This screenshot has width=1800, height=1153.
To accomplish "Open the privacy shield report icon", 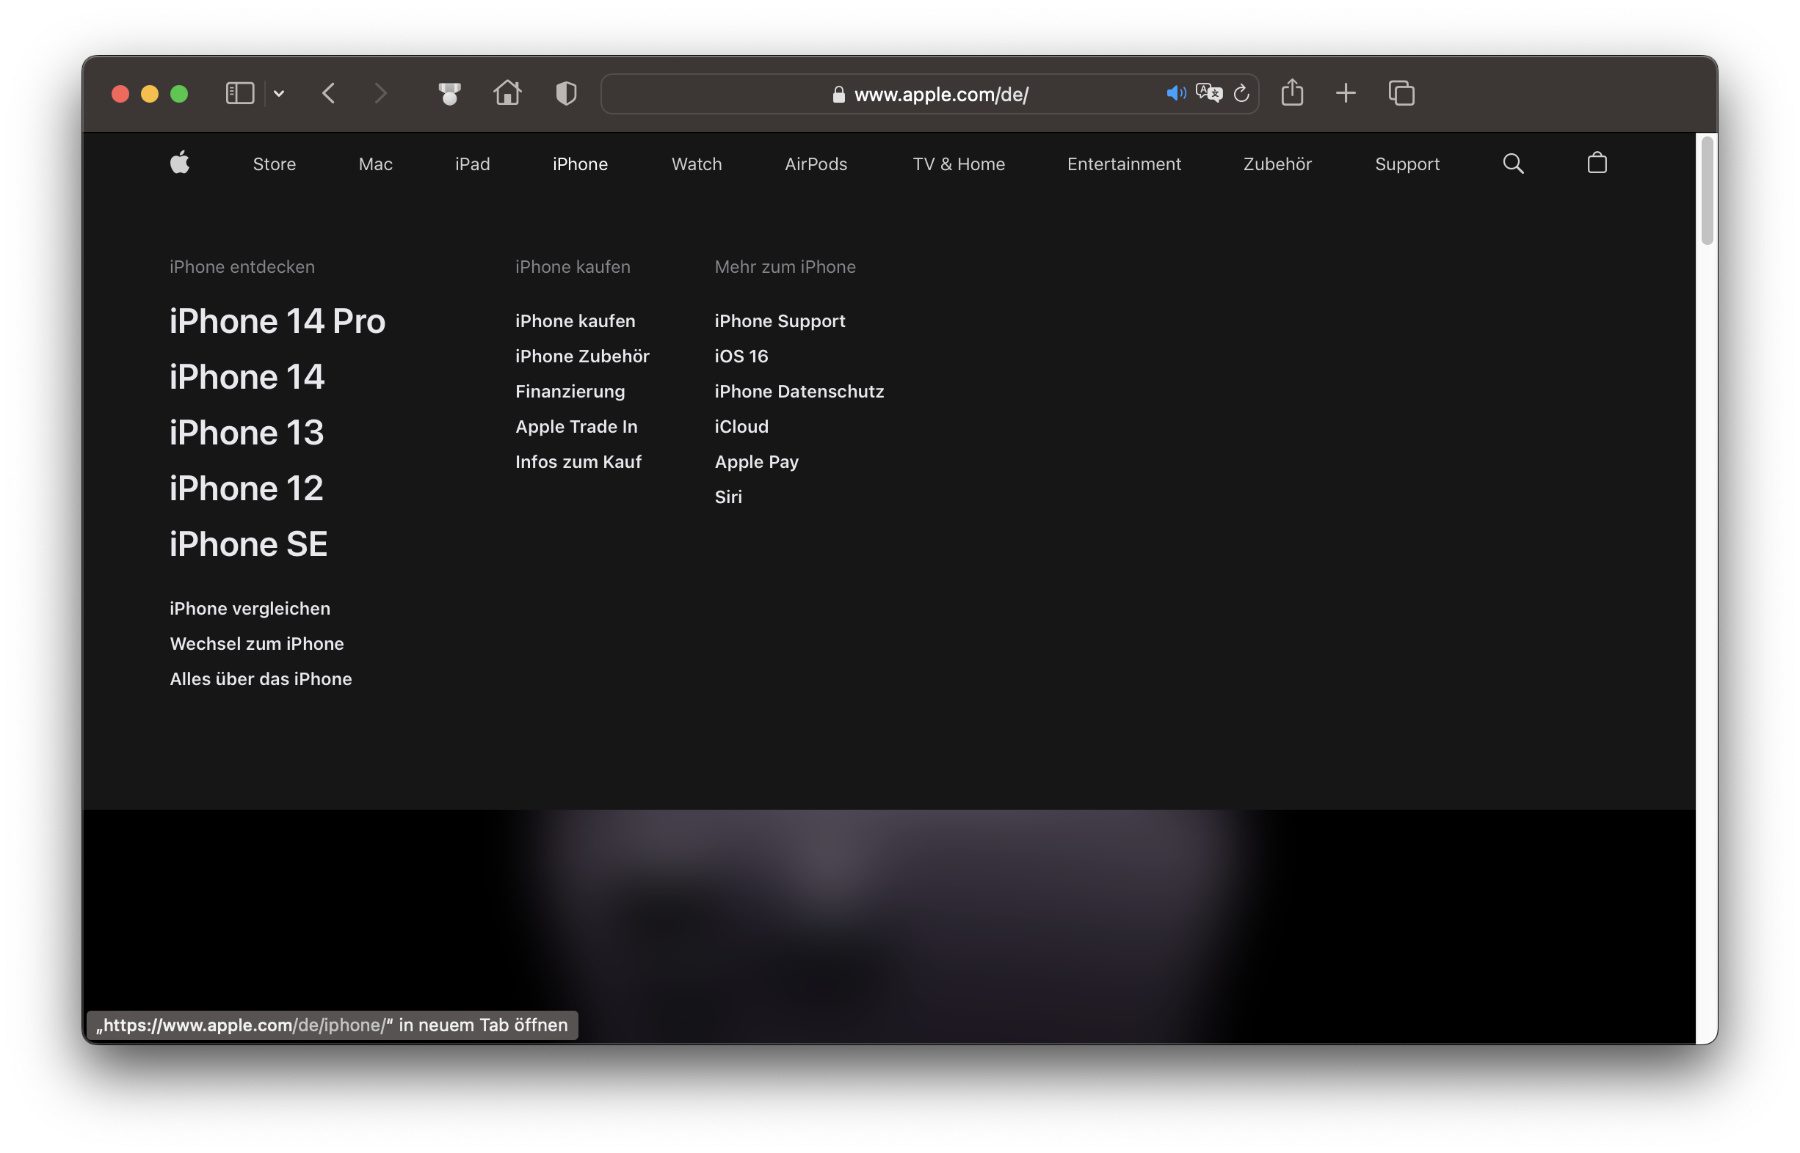I will pos(566,93).
